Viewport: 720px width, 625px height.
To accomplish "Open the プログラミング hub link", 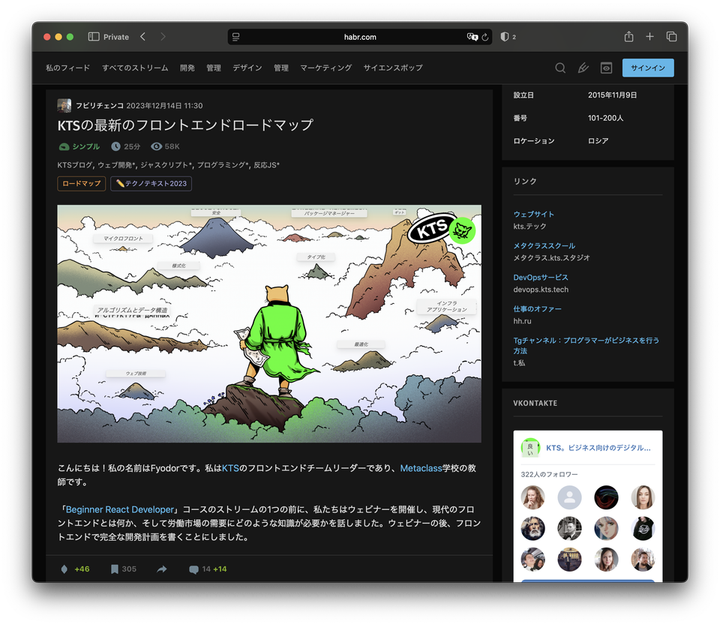I will pos(223,165).
